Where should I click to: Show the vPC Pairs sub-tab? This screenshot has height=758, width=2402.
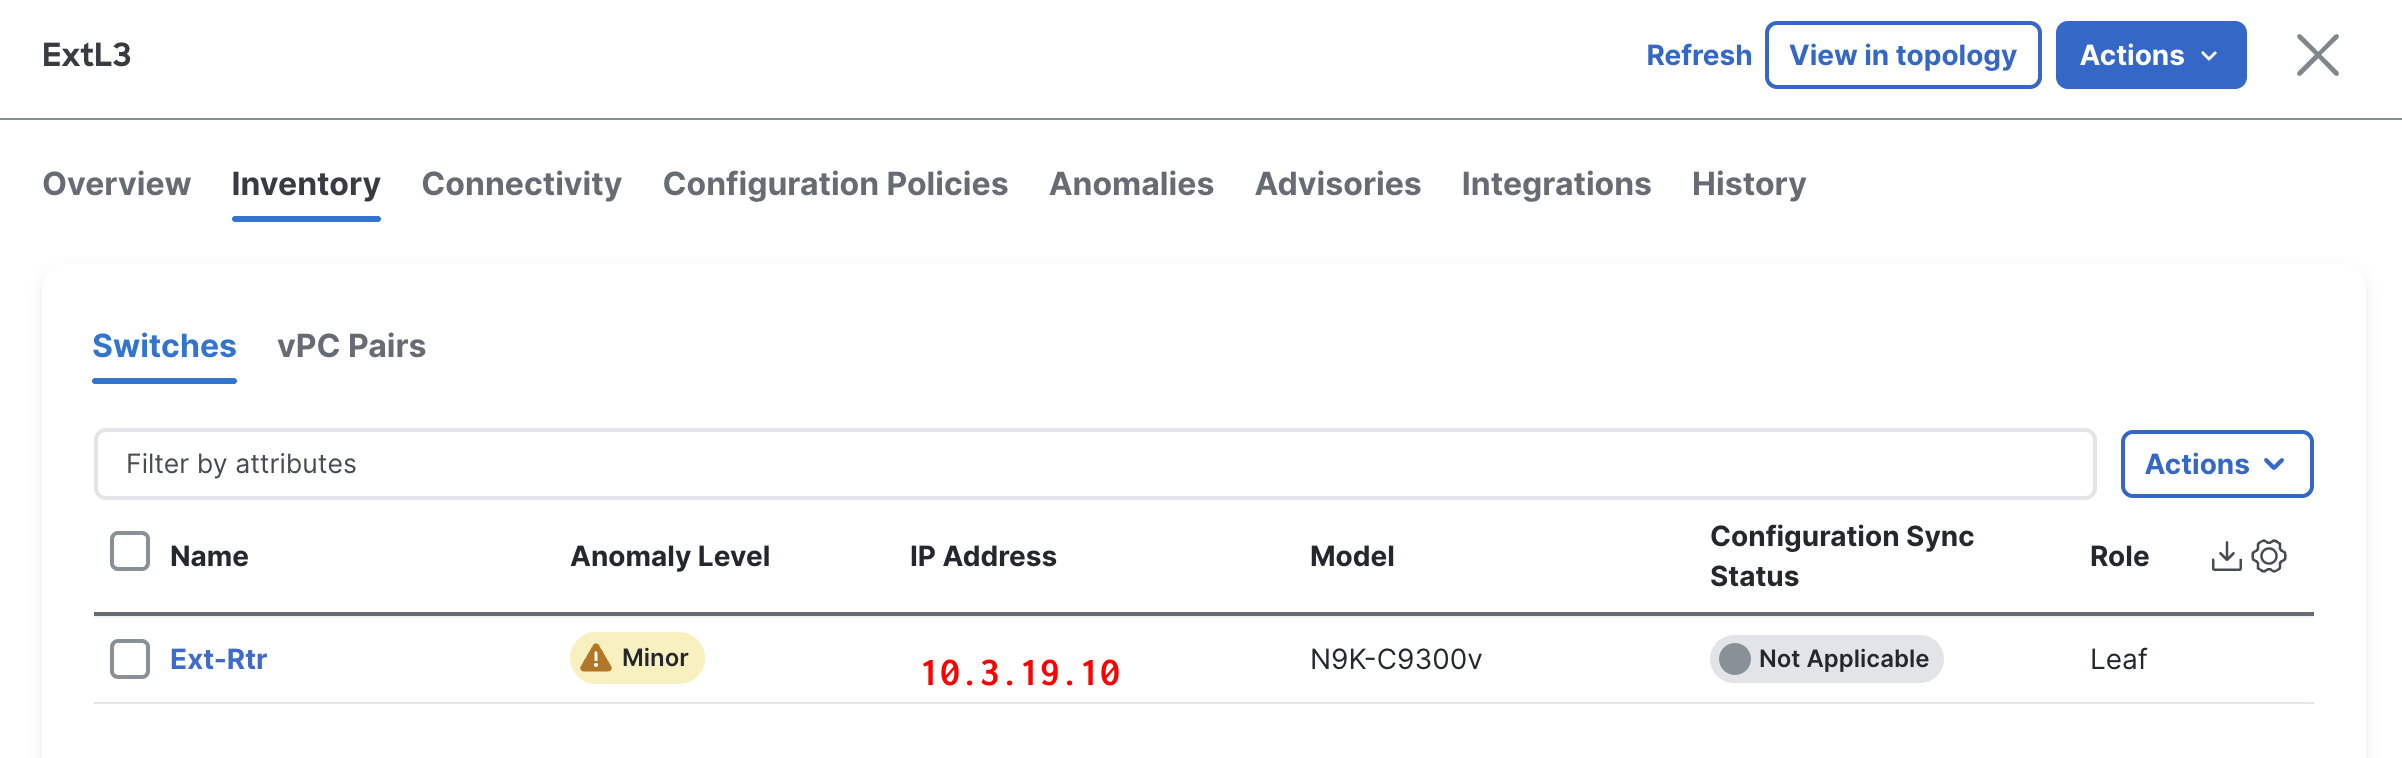point(351,346)
